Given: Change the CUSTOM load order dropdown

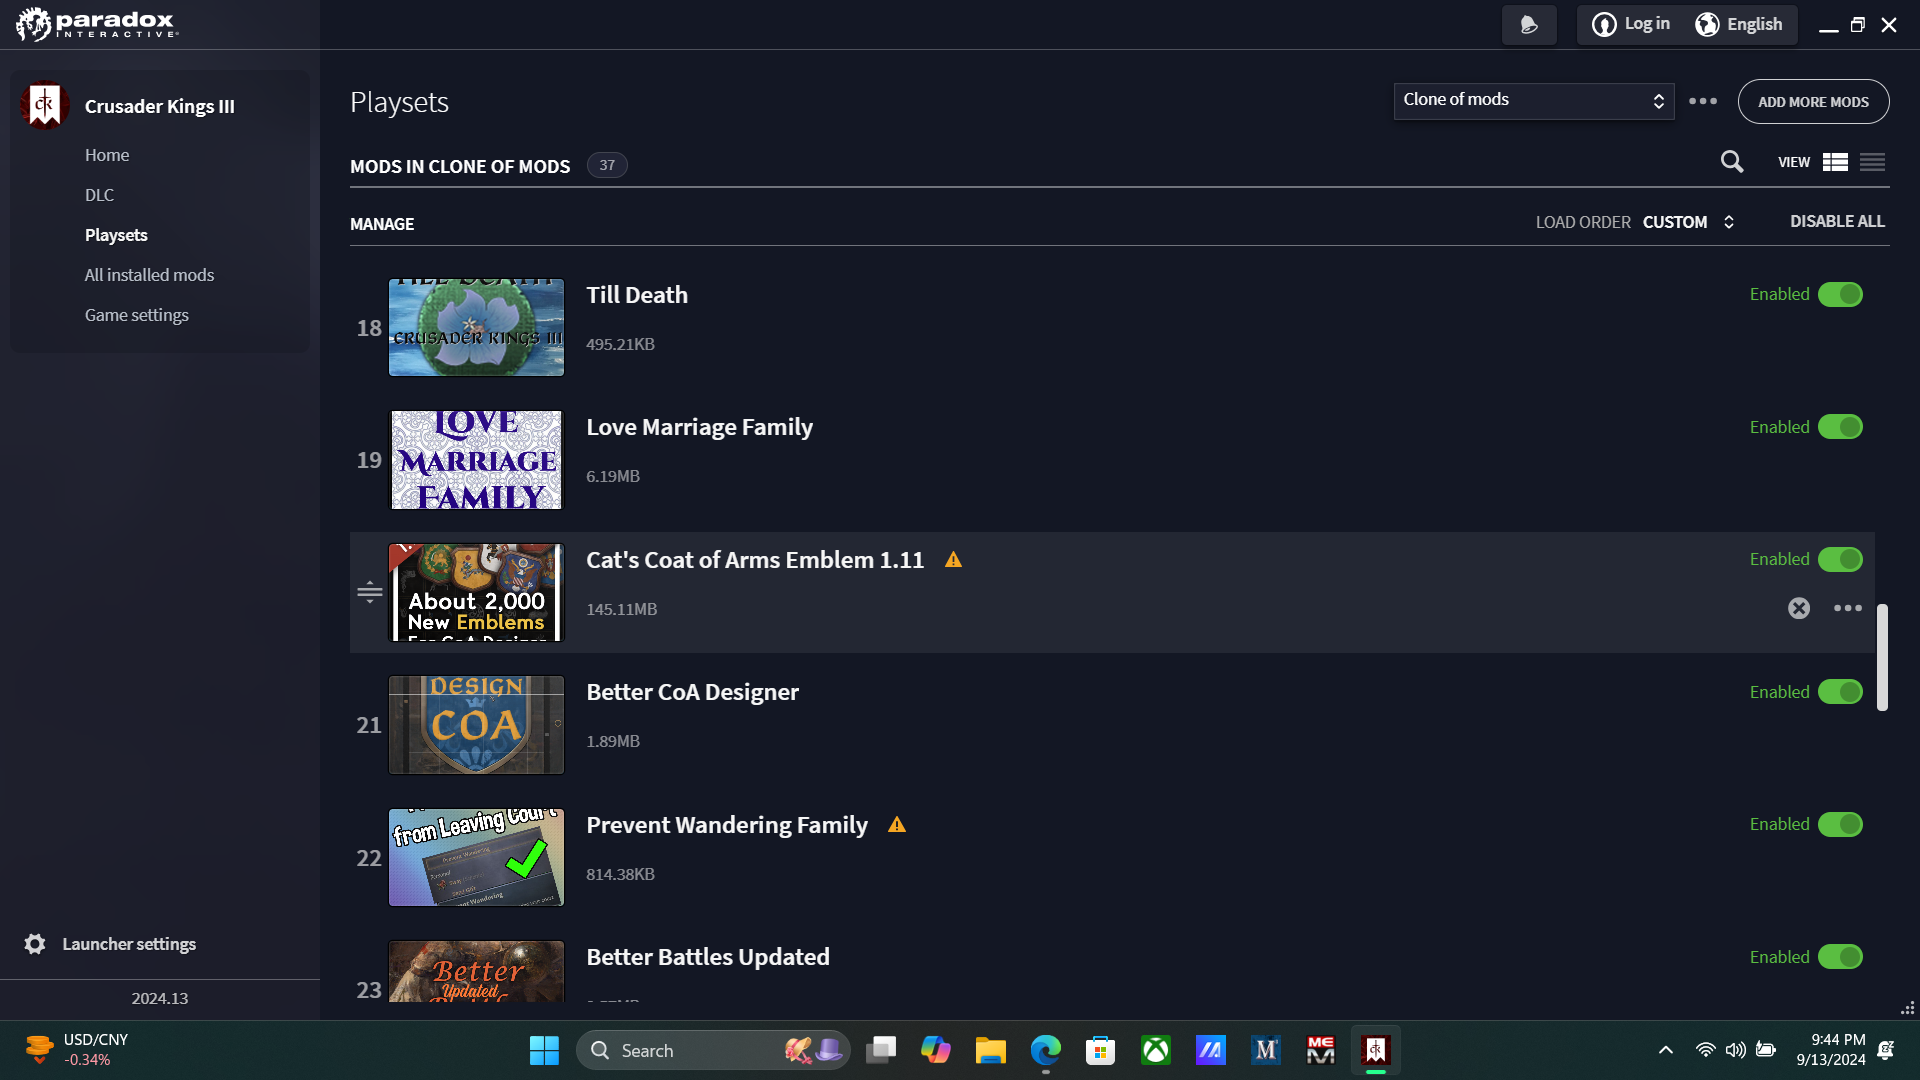Looking at the screenshot, I should point(1689,221).
